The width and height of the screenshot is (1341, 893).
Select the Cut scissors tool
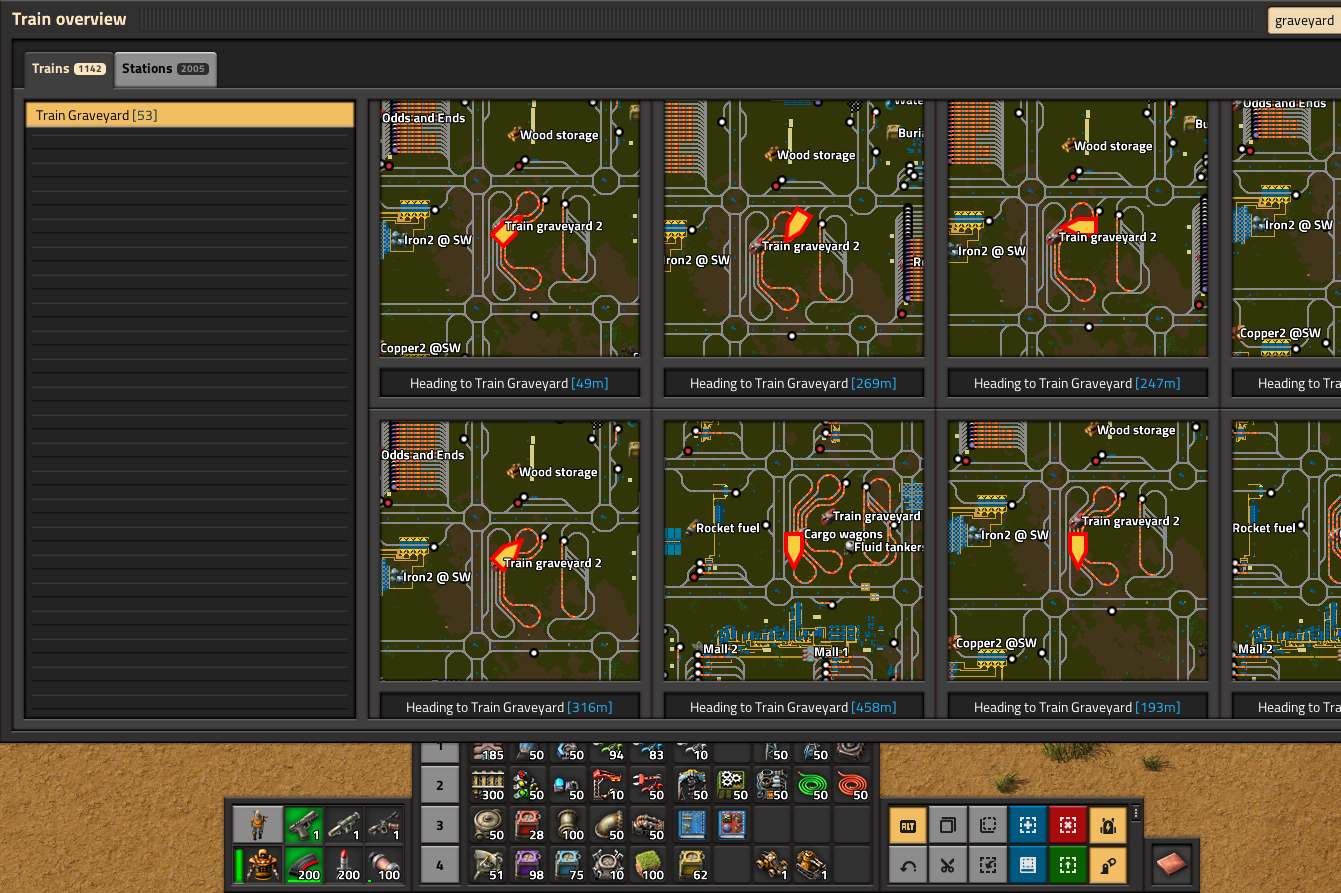tap(948, 865)
